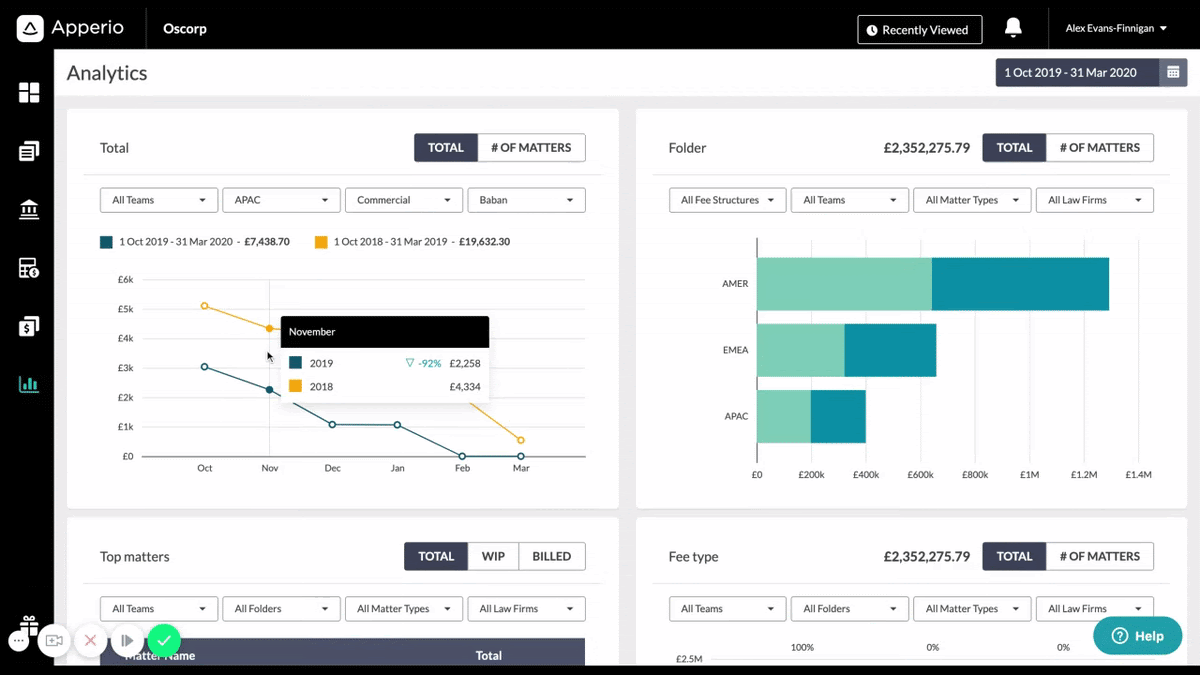Open All Law Firms dropdown in Top matters
The height and width of the screenshot is (675, 1200).
point(526,609)
